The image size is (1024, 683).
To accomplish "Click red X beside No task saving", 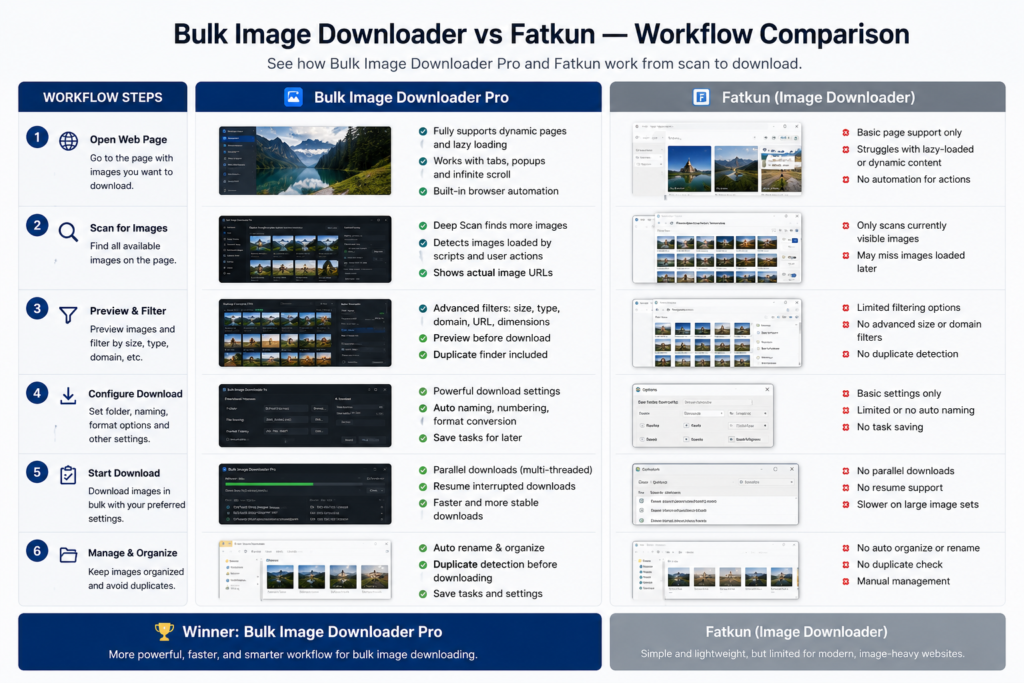I will pos(846,427).
